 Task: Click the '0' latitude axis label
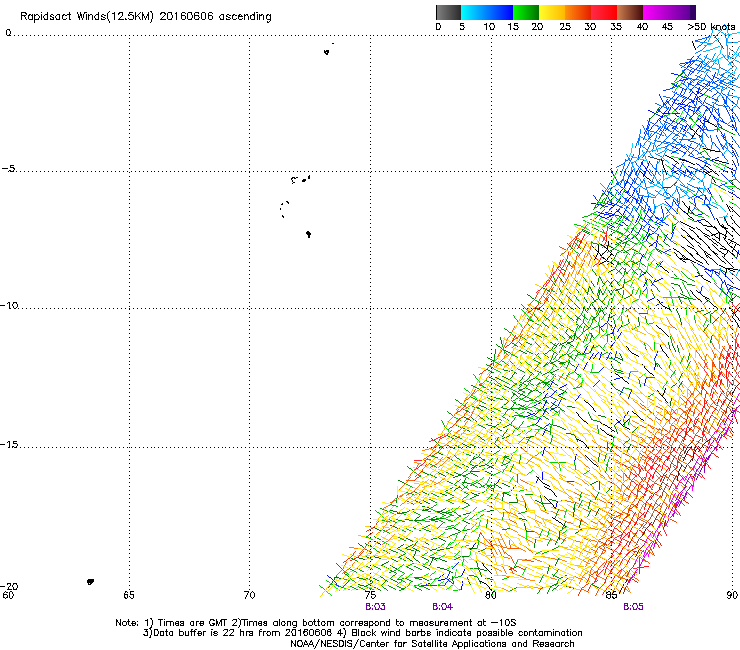pyautogui.click(x=8, y=33)
